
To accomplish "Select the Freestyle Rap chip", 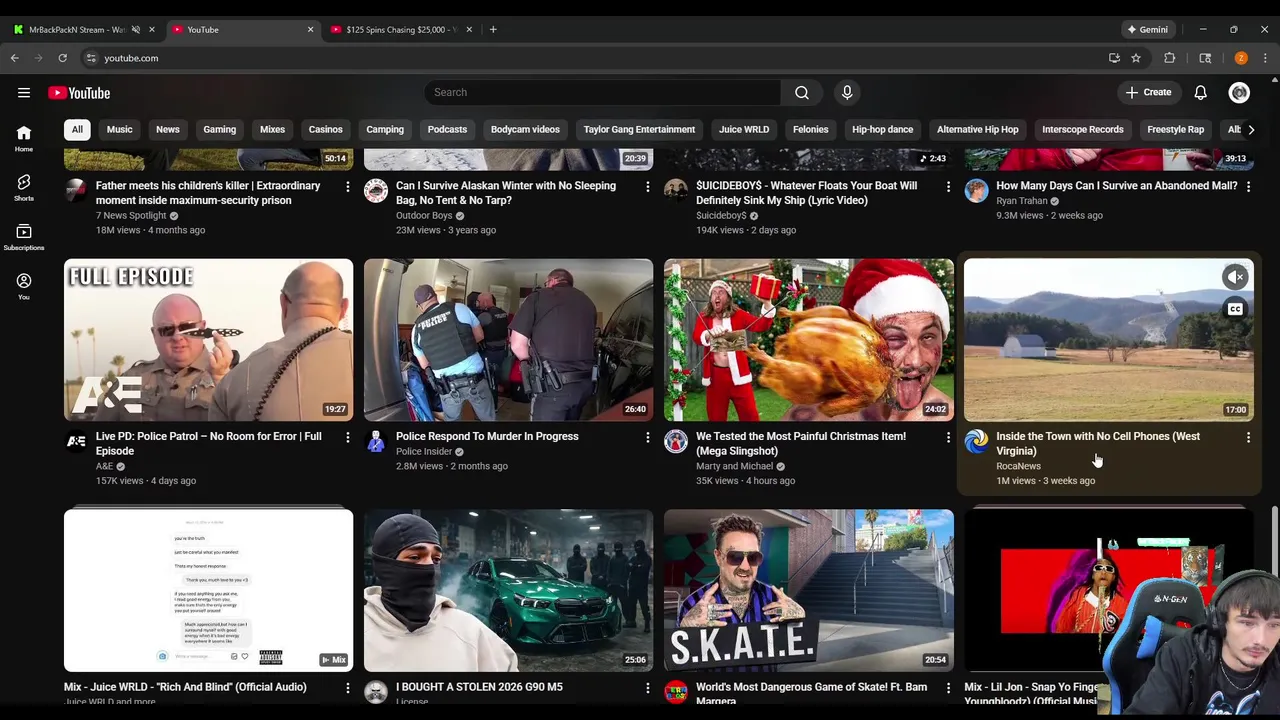I will (1175, 129).
